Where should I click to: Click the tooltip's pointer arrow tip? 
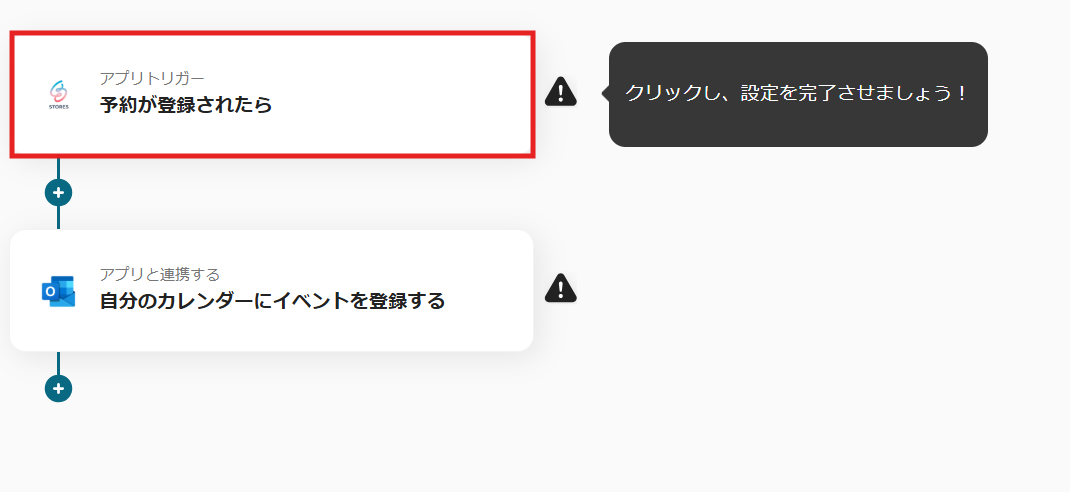603,93
